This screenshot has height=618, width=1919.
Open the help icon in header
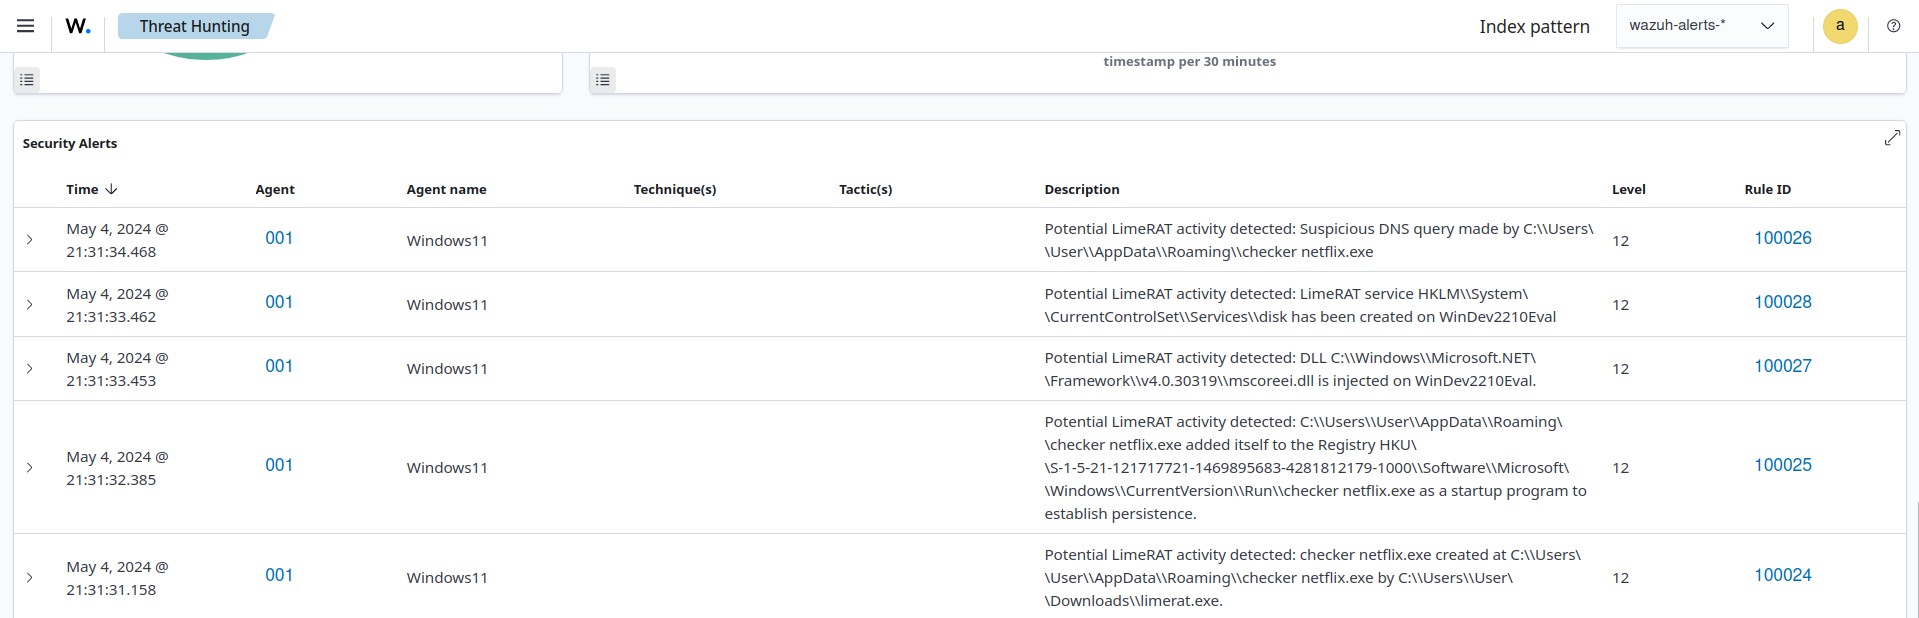[1893, 26]
